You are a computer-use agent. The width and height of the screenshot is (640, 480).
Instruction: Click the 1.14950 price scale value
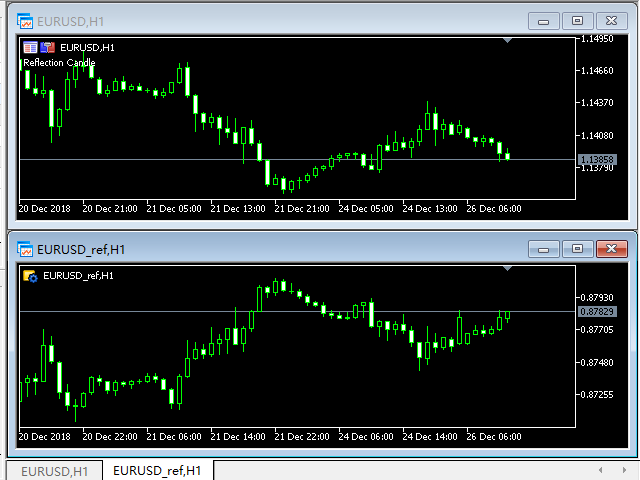[597, 39]
